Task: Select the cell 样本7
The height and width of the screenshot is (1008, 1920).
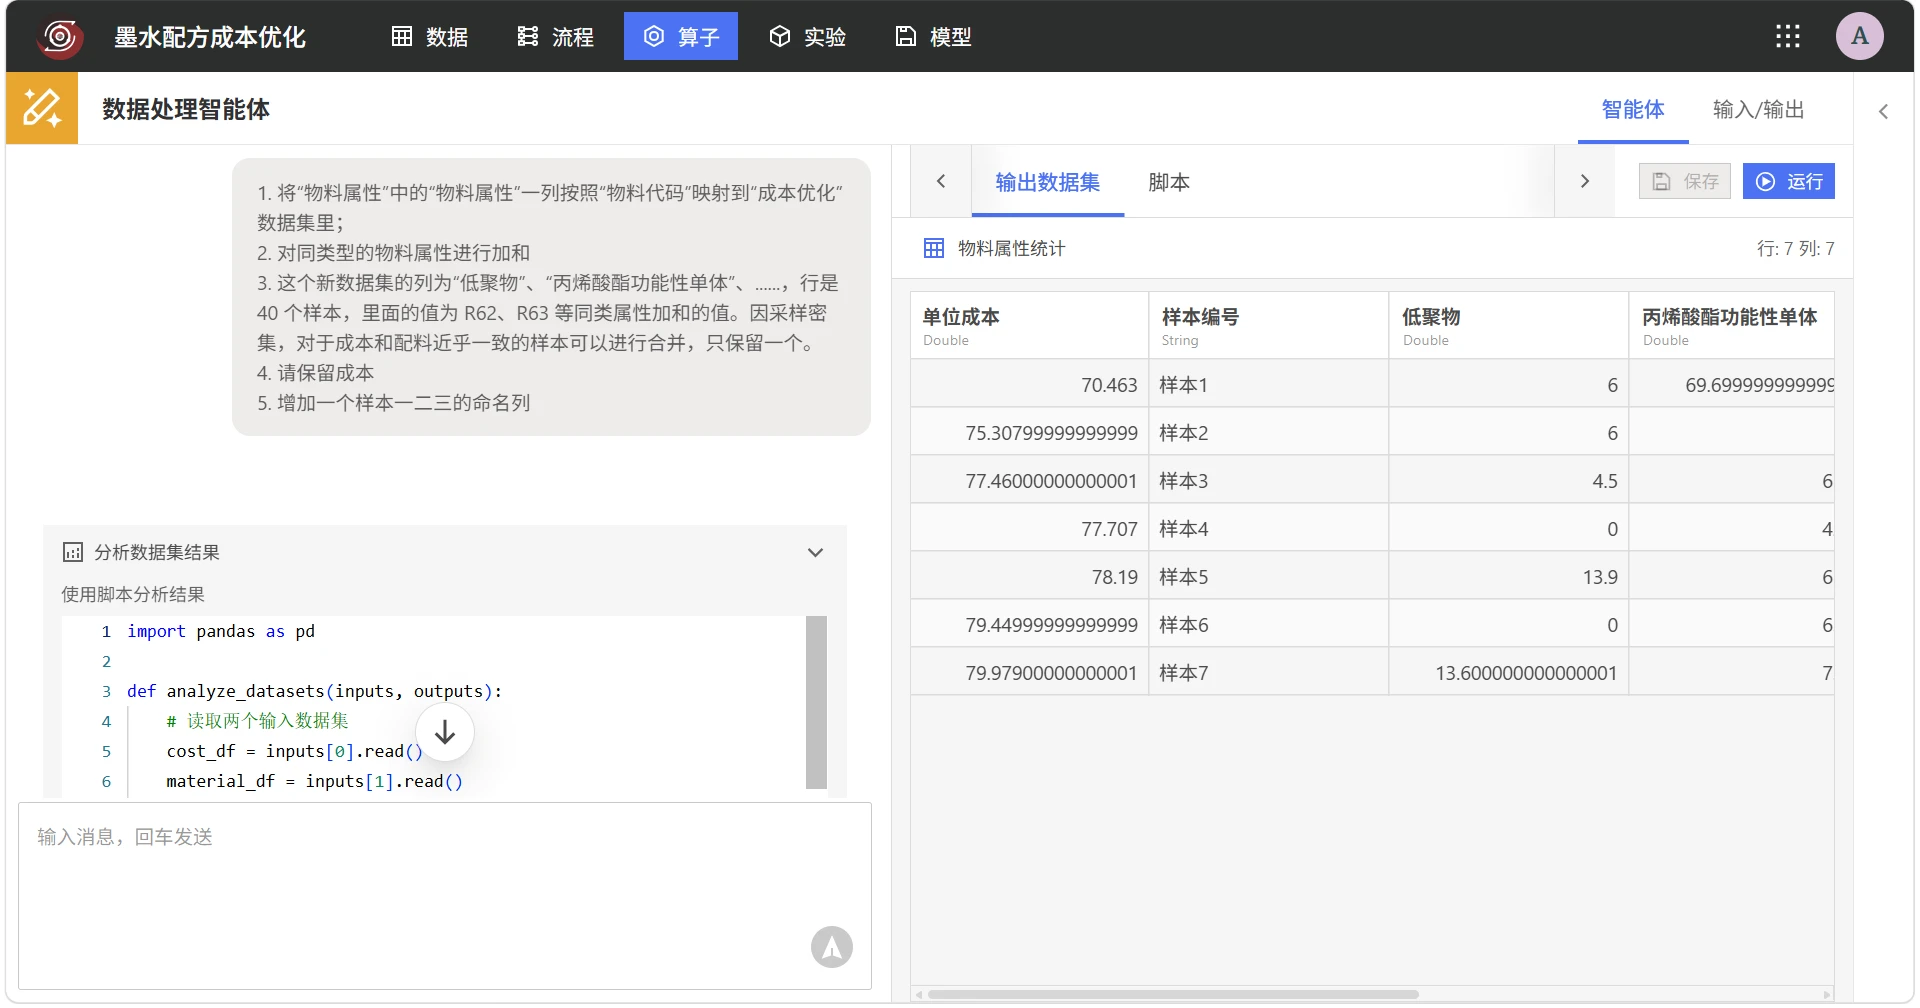Action: pyautogui.click(x=1268, y=673)
